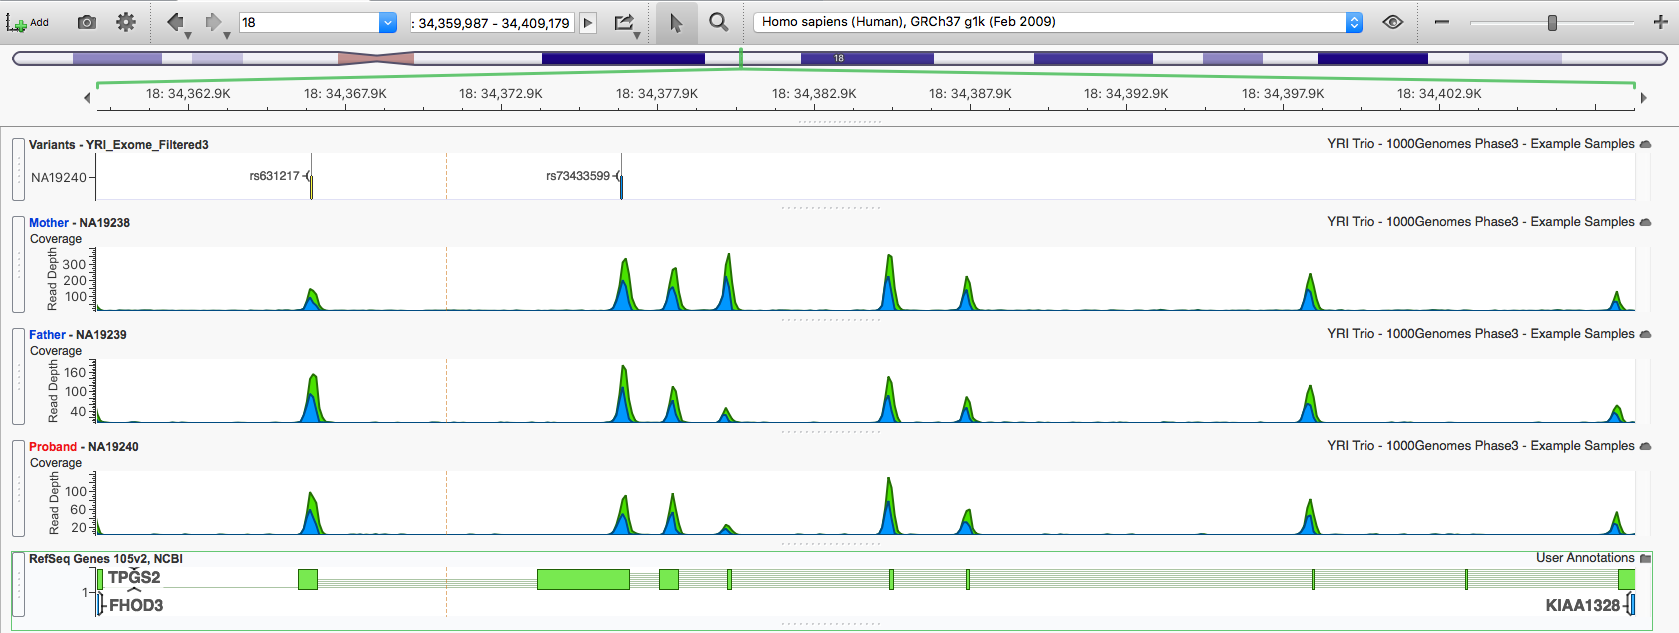
Task: Click the green position marker on ideogram
Action: click(x=741, y=58)
